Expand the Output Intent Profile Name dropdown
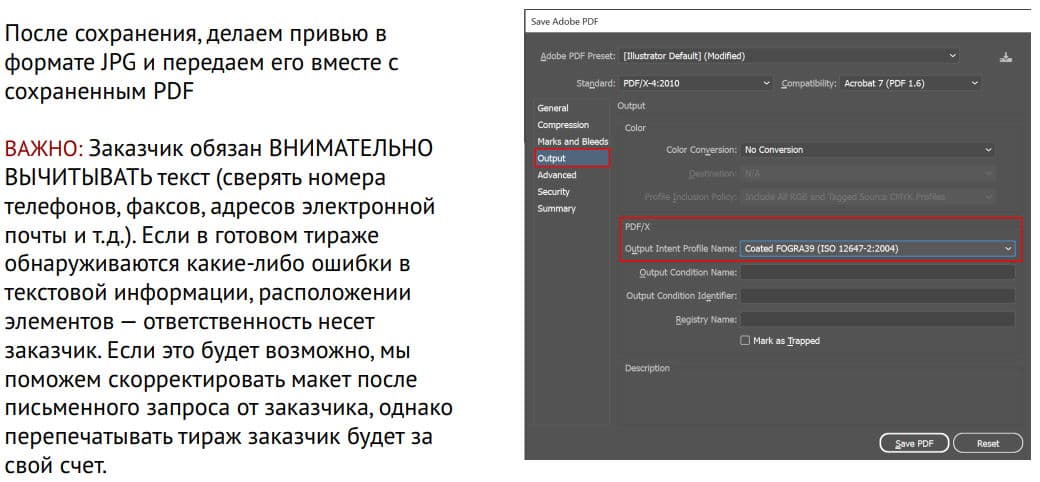 coord(878,249)
